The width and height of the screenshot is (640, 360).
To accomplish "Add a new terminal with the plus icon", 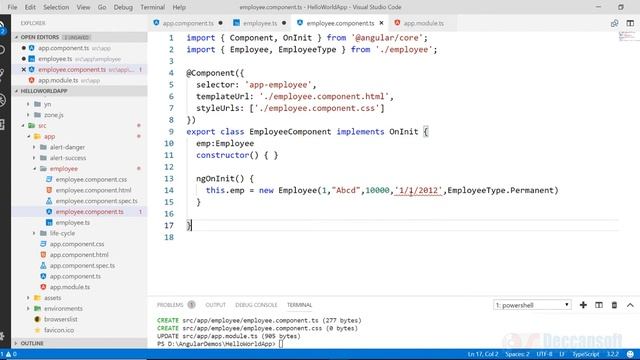I will (583, 305).
